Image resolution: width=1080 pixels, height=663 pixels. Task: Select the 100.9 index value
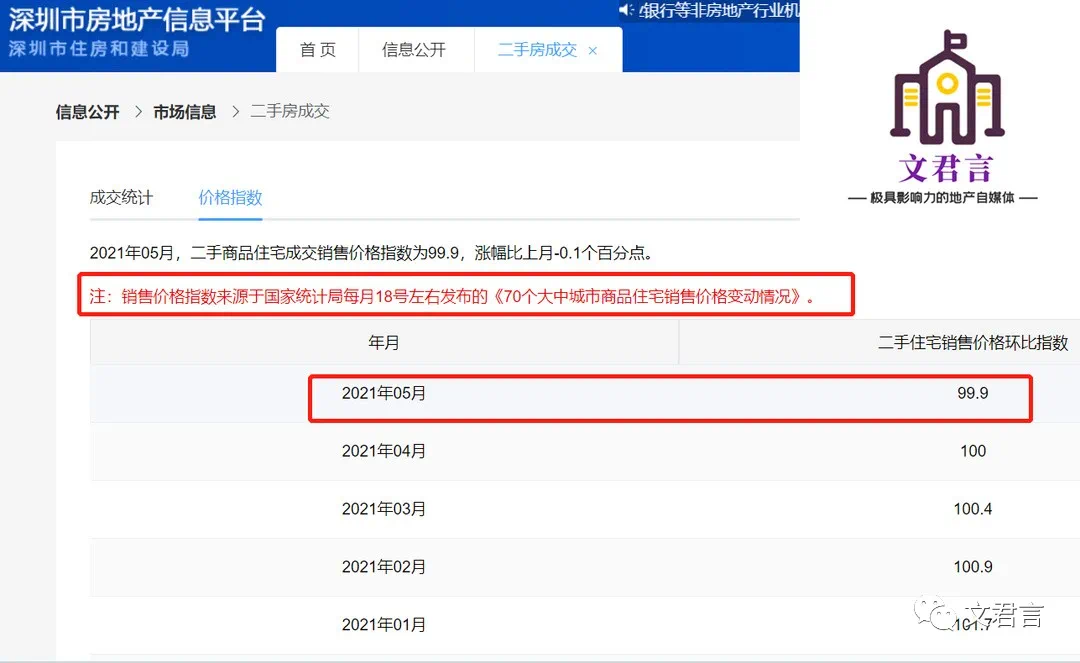click(973, 567)
